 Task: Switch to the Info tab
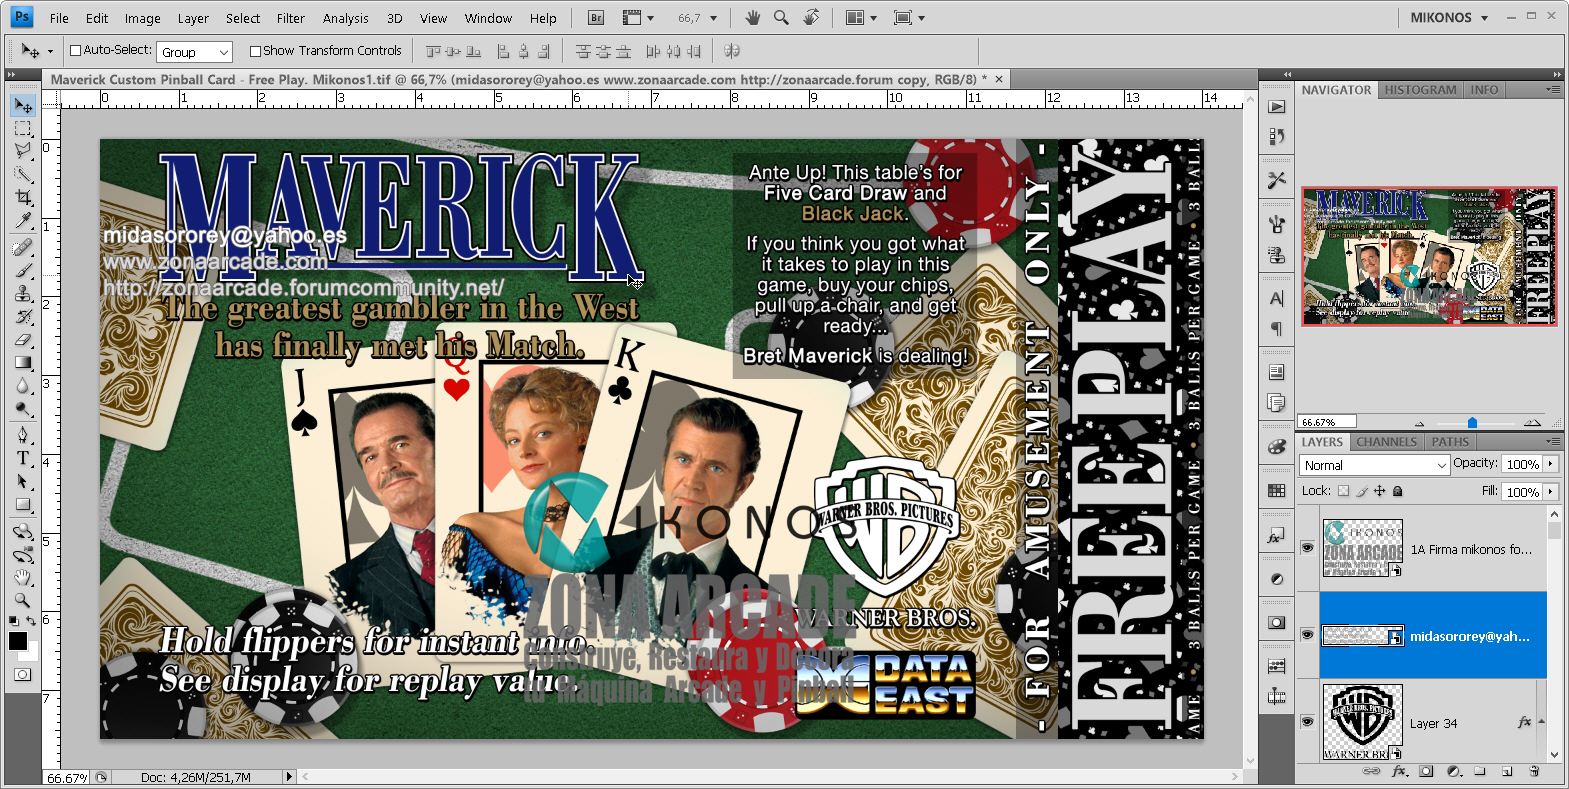(1484, 90)
